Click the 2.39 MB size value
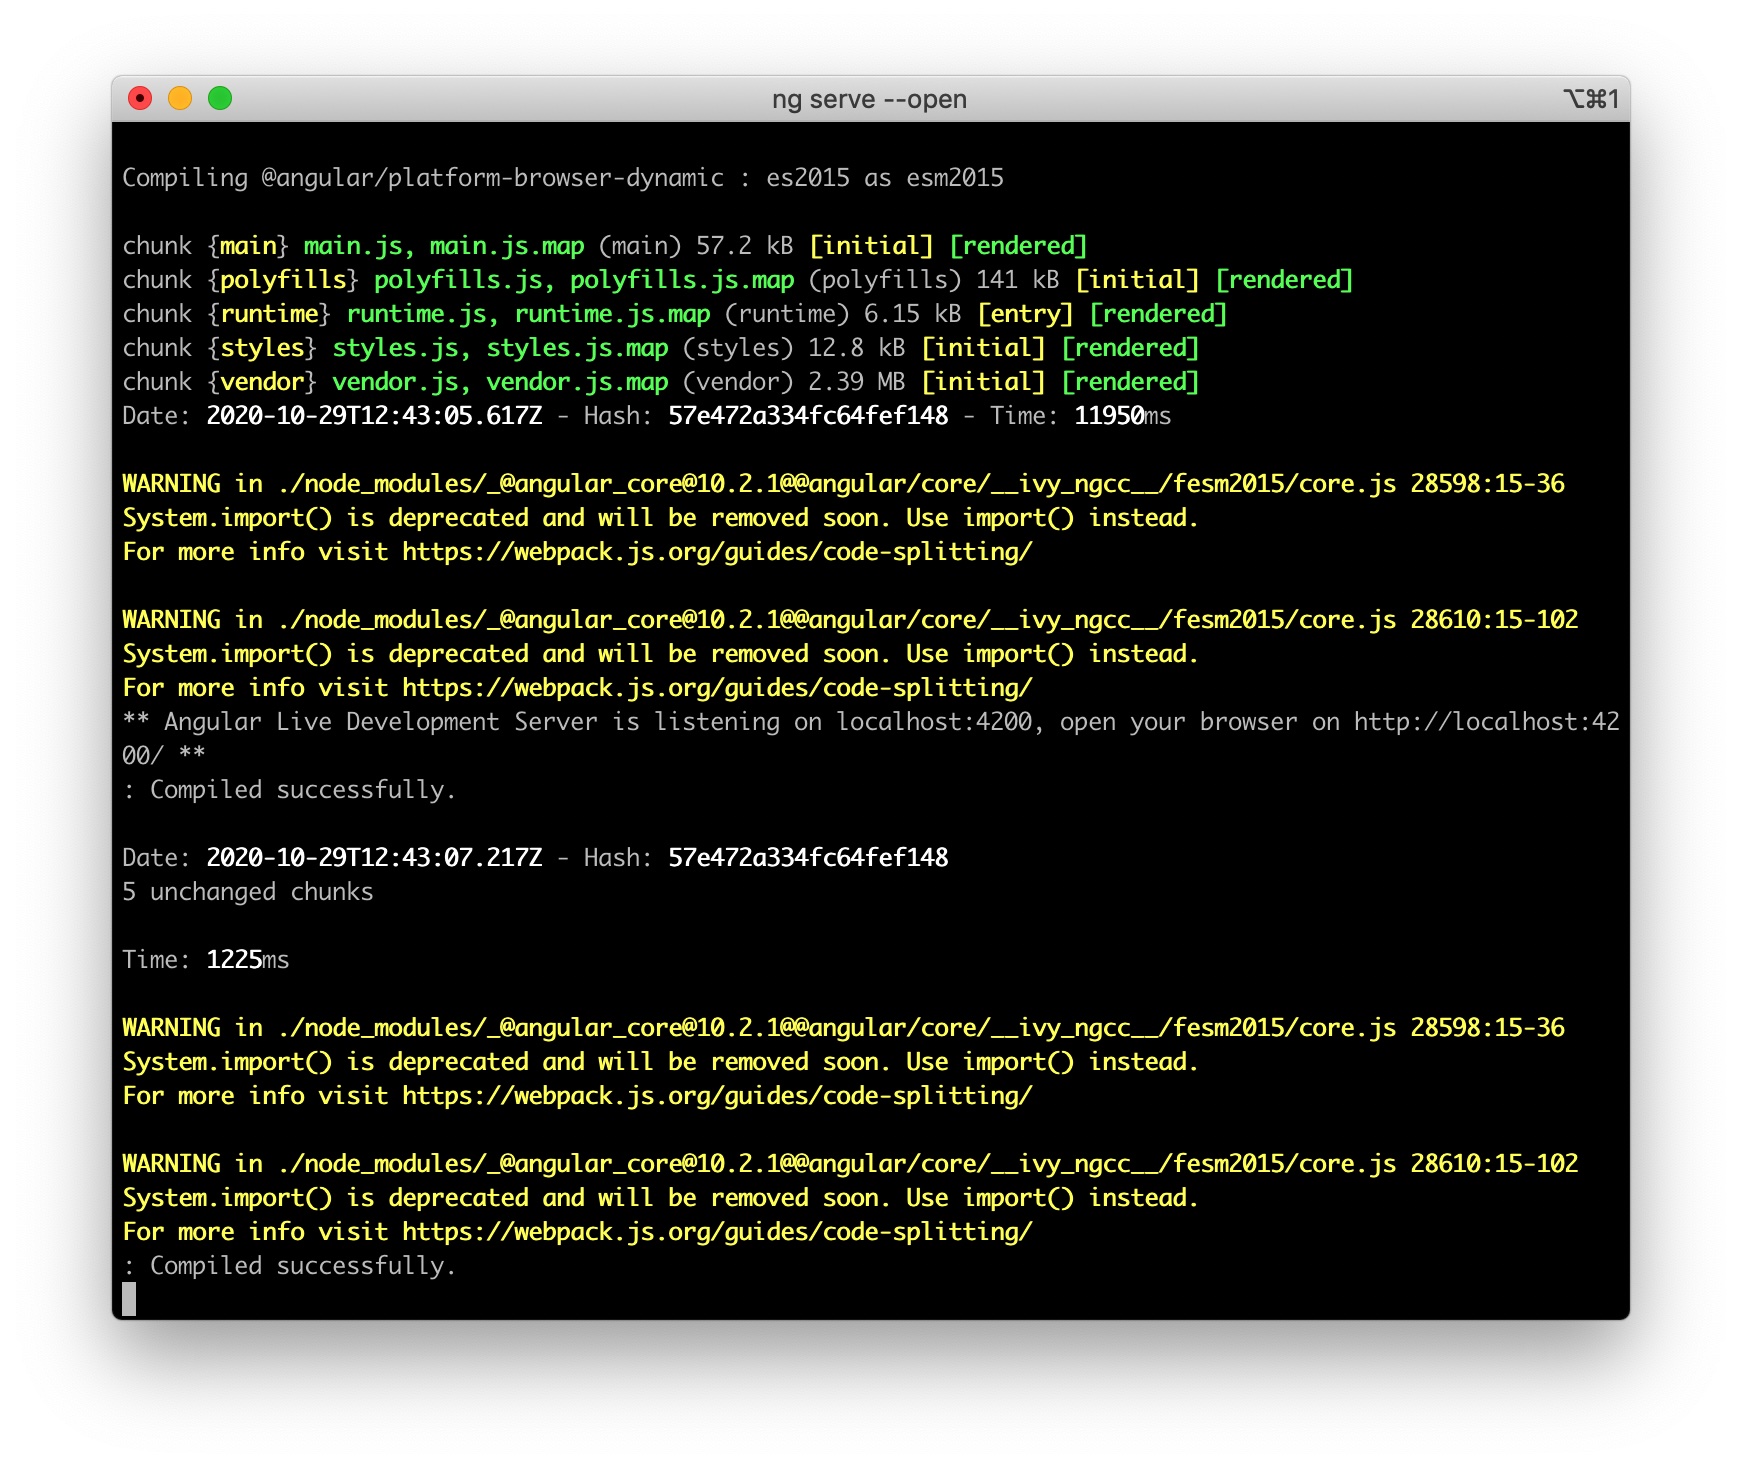Viewport: 1742px width, 1468px height. click(857, 382)
